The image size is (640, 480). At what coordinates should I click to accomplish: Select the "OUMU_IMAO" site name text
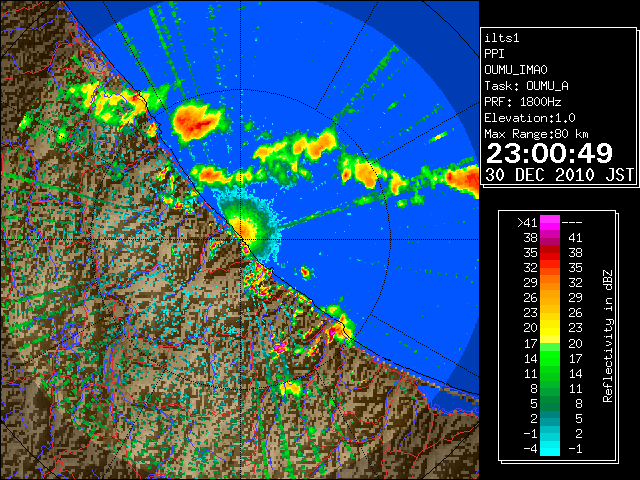pyautogui.click(x=516, y=70)
